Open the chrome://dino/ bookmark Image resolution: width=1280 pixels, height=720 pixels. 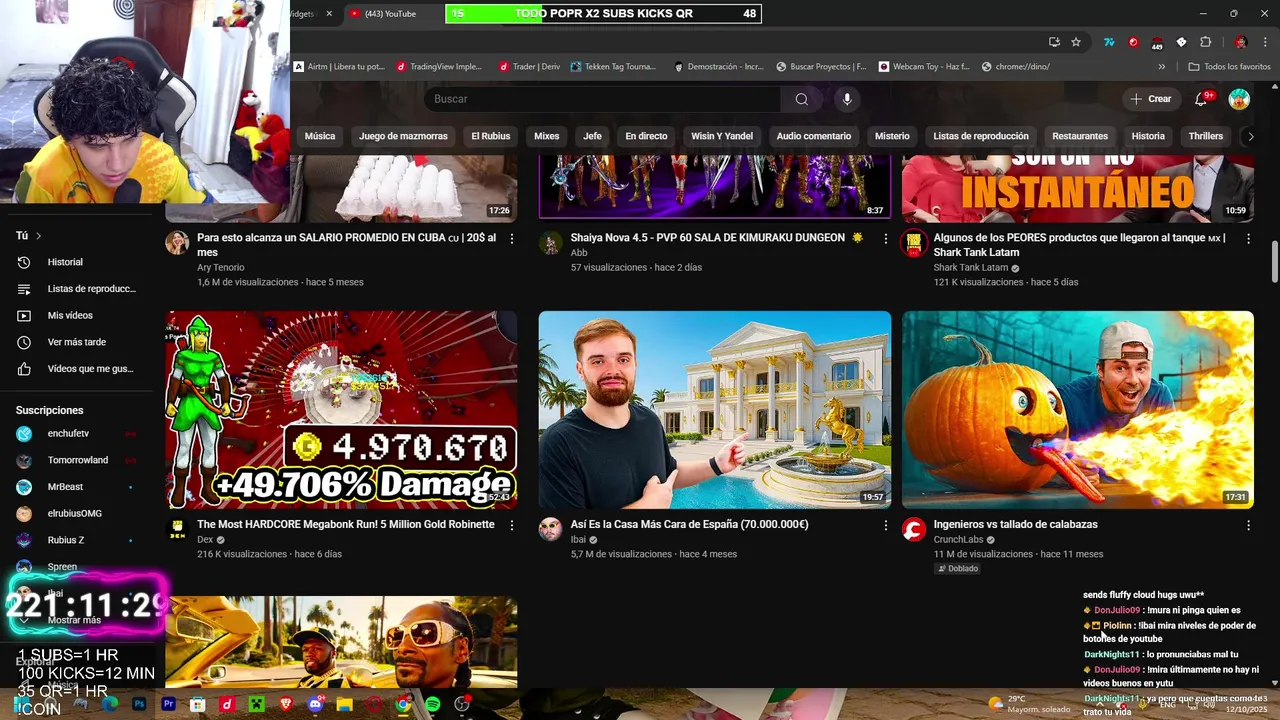1016,67
